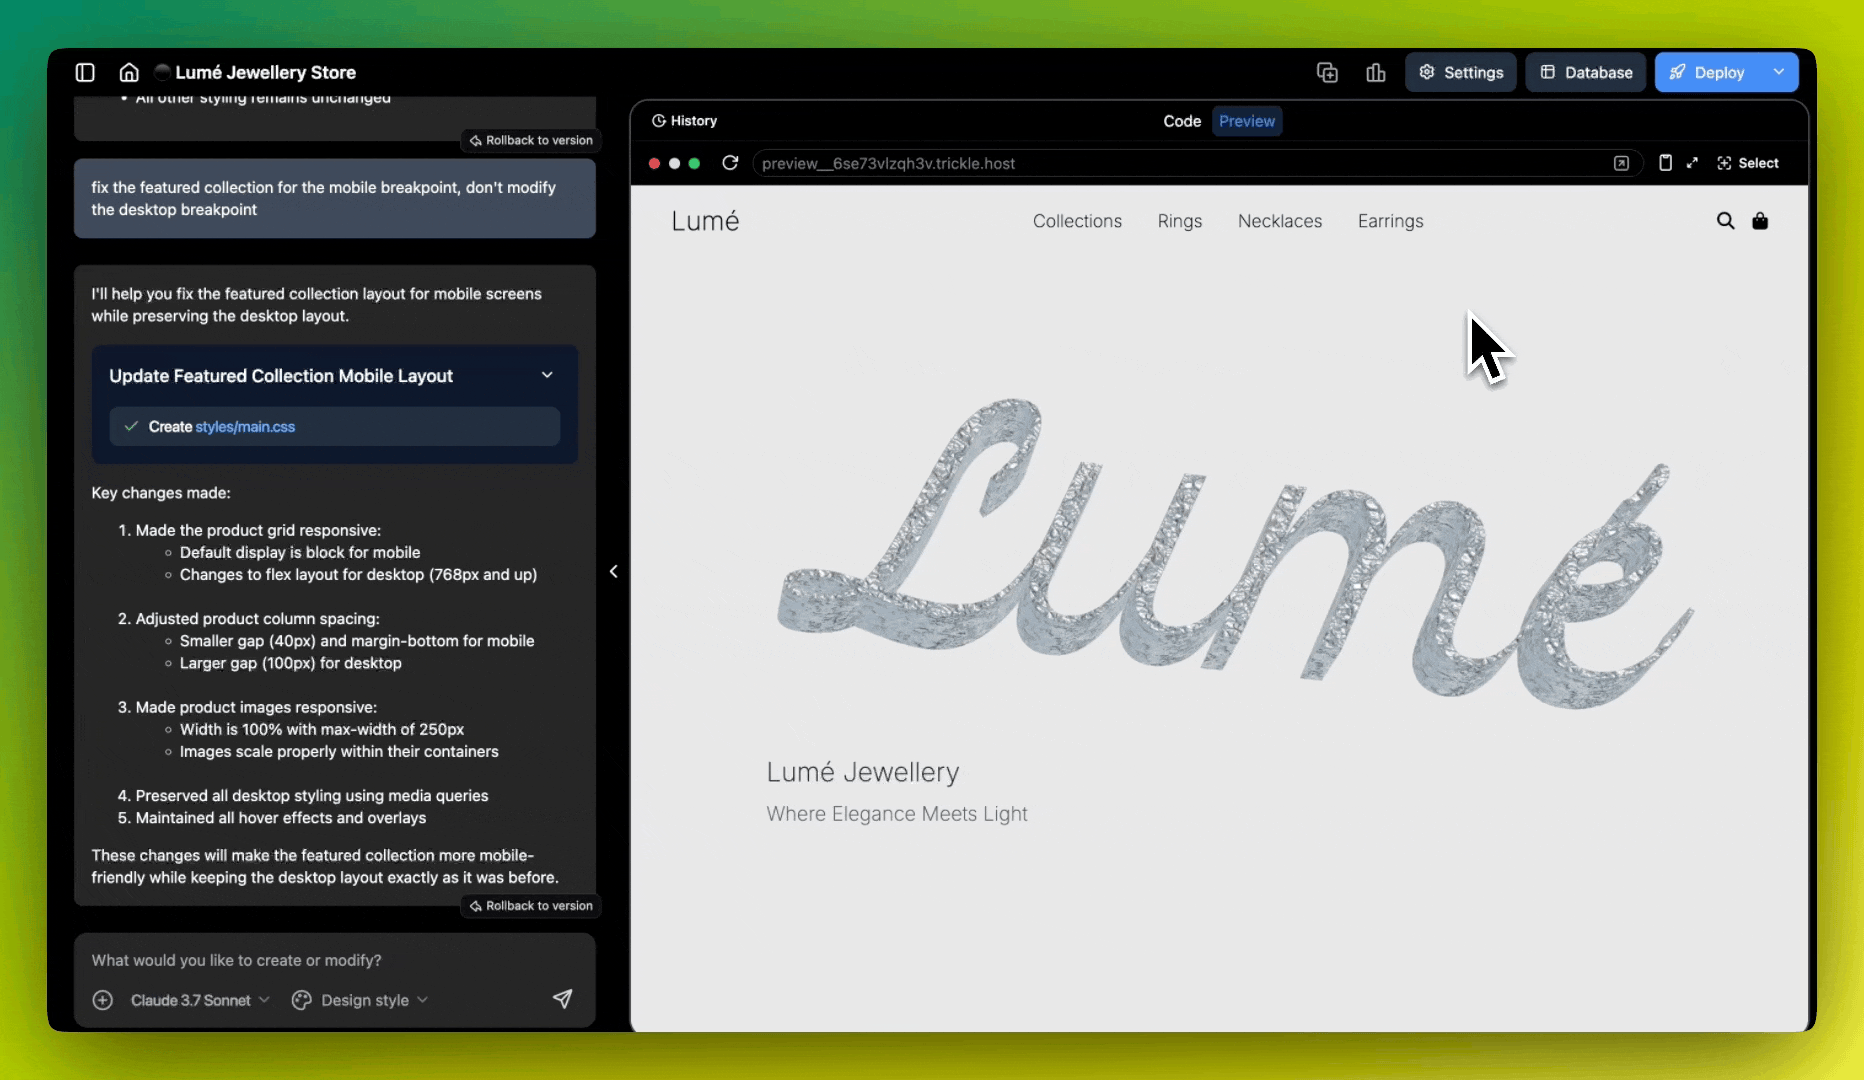This screenshot has width=1864, height=1080.
Task: Open the Settings button
Action: 1461,72
